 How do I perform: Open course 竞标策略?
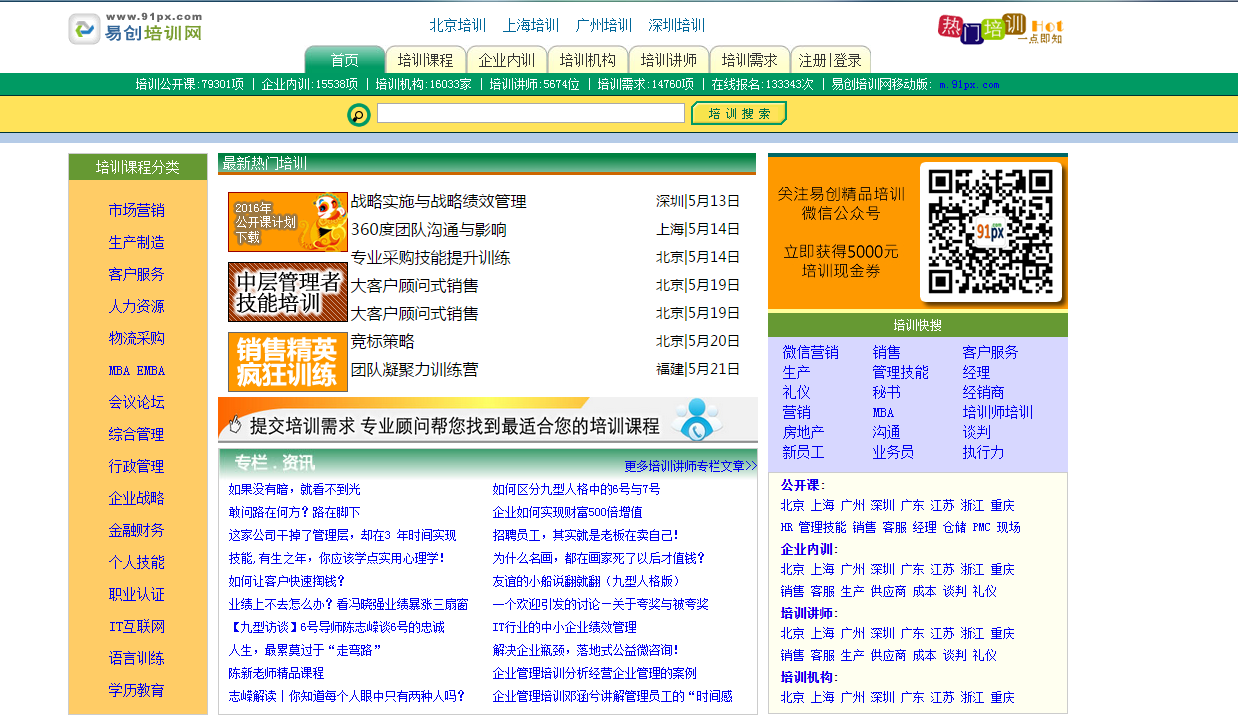coord(382,341)
